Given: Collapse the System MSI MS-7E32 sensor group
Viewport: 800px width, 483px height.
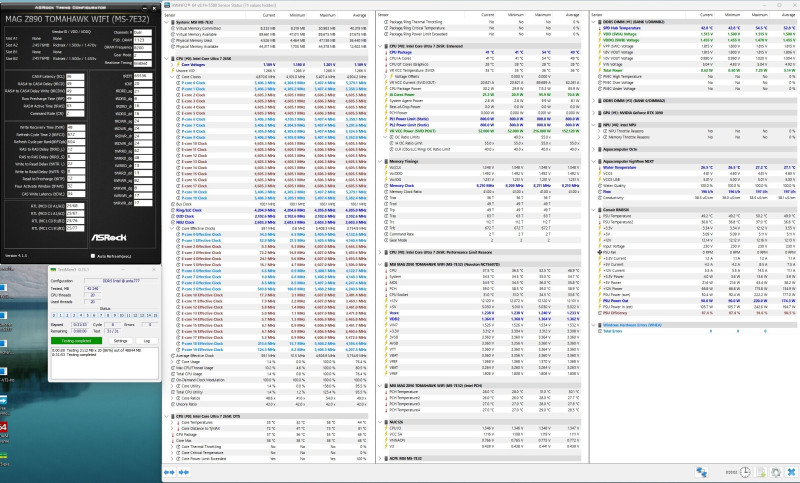Looking at the screenshot, I should (x=166, y=22).
